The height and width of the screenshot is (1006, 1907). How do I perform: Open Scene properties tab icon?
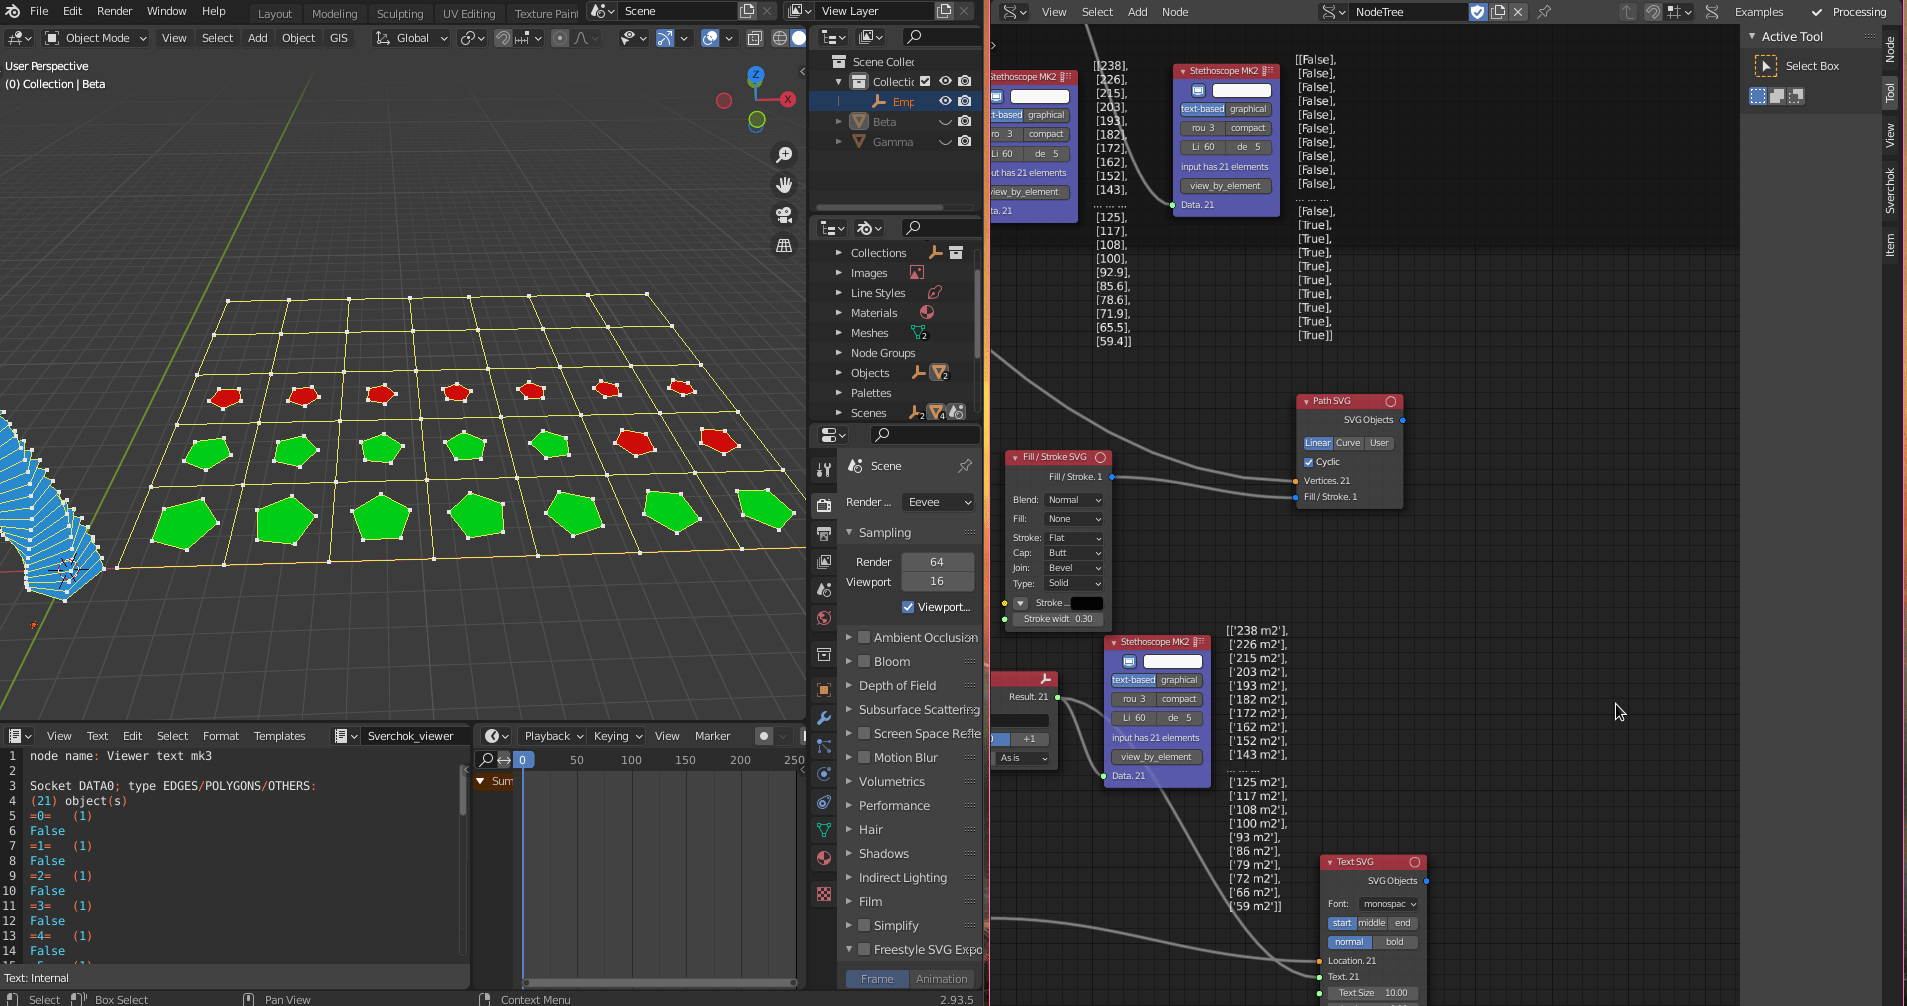click(824, 589)
